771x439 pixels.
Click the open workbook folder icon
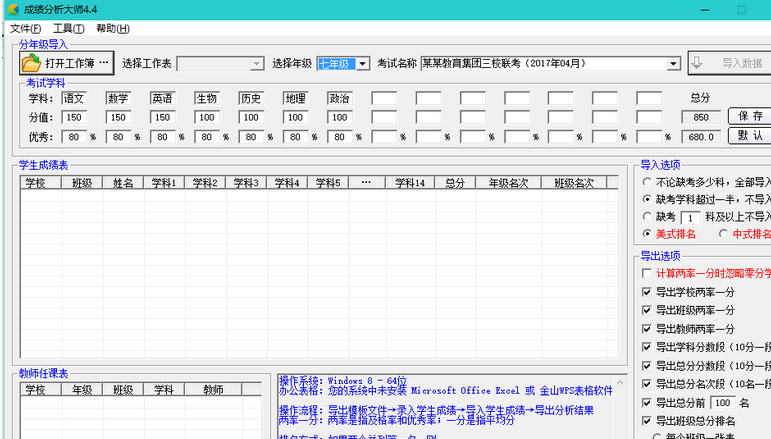(31, 63)
